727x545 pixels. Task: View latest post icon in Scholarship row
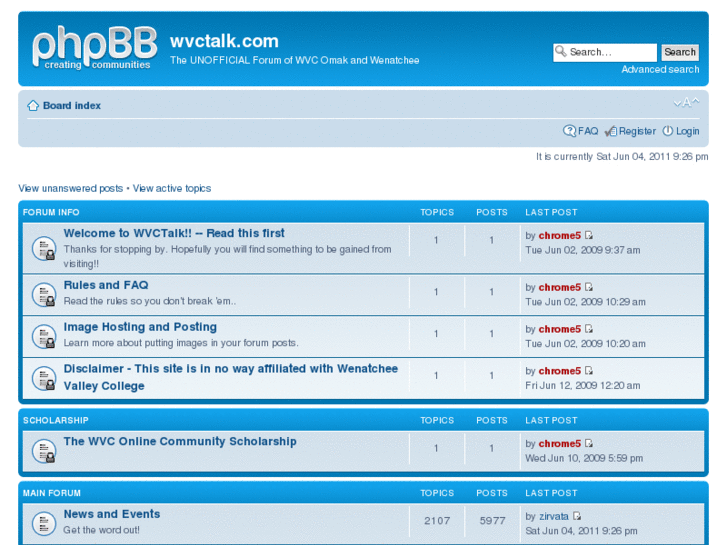click(x=589, y=443)
